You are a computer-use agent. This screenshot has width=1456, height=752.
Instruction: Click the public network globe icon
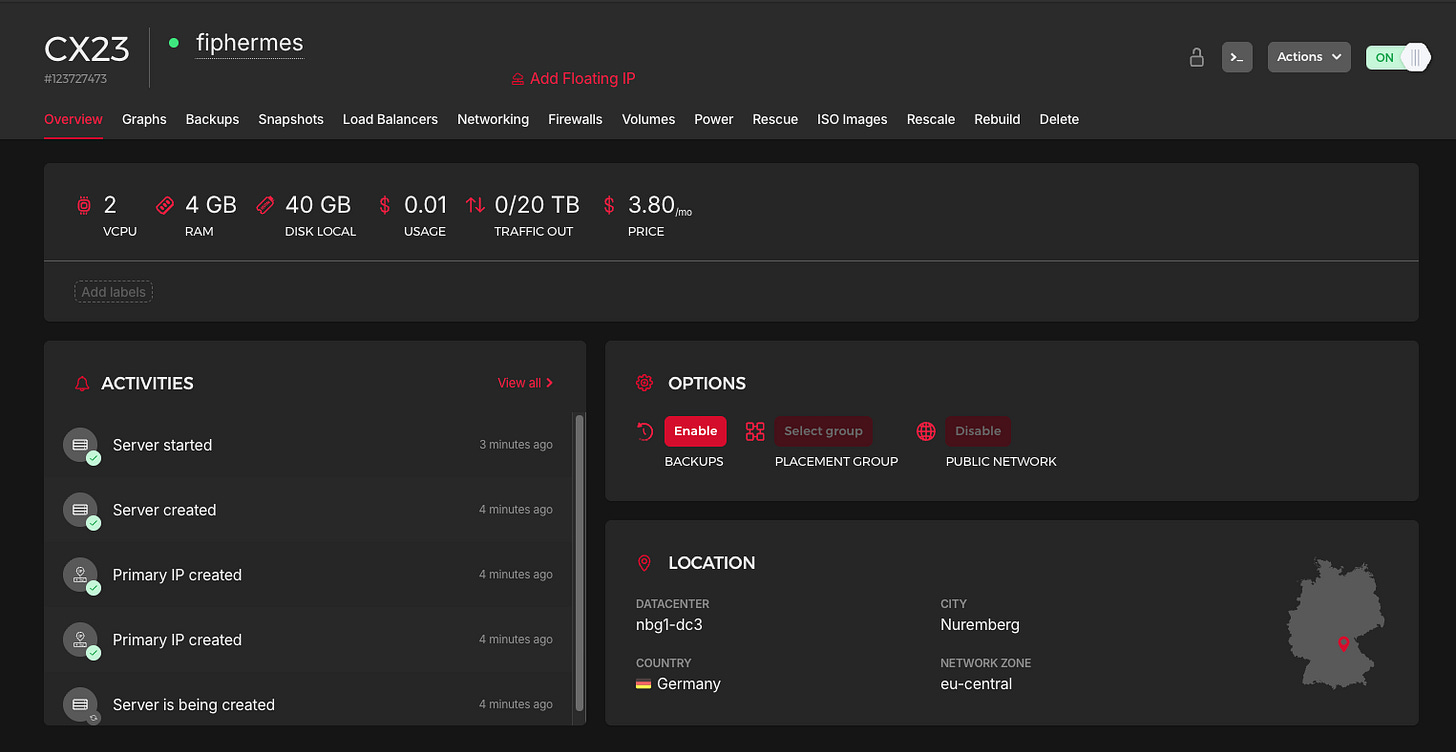[x=926, y=431]
